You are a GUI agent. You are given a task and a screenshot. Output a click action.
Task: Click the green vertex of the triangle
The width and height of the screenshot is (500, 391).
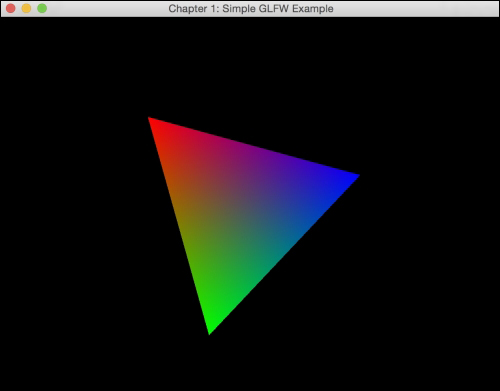[x=210, y=330]
